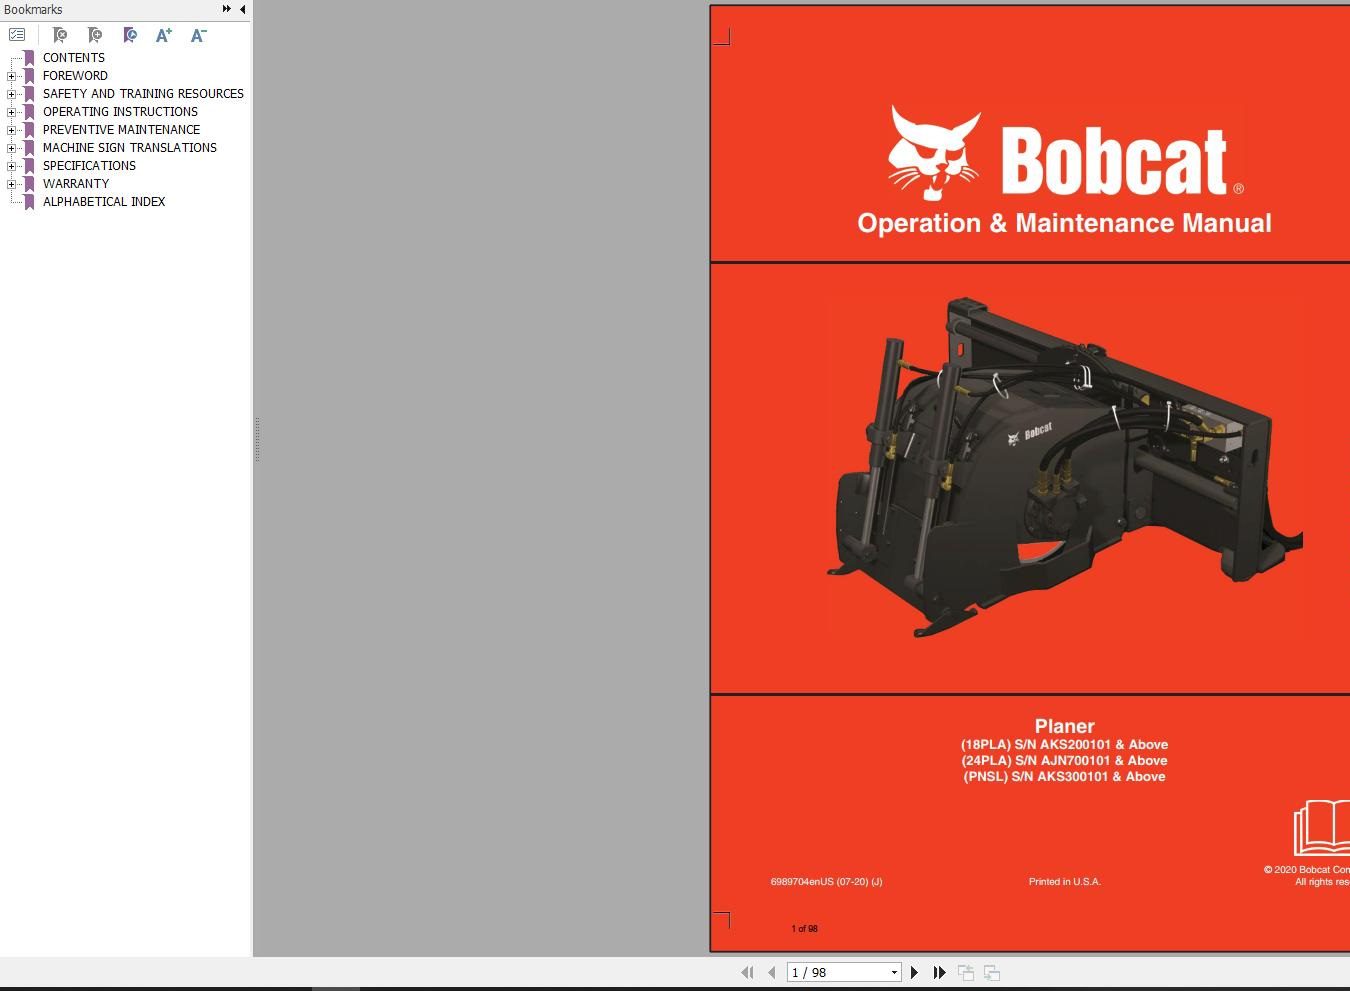This screenshot has width=1350, height=996.
Task: Open the ALPHABETICAL INDEX bookmark
Action: point(104,201)
